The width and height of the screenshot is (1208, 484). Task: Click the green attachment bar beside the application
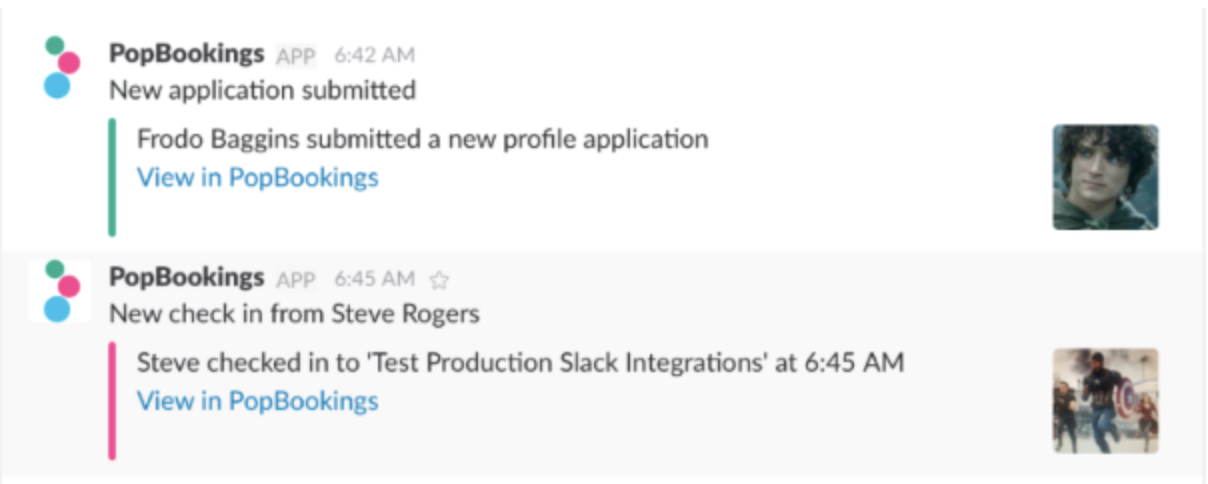112,178
